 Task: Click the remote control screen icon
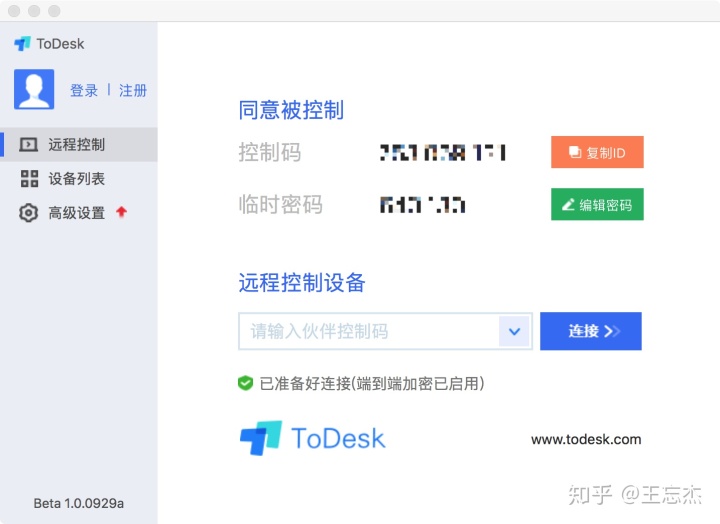click(28, 145)
